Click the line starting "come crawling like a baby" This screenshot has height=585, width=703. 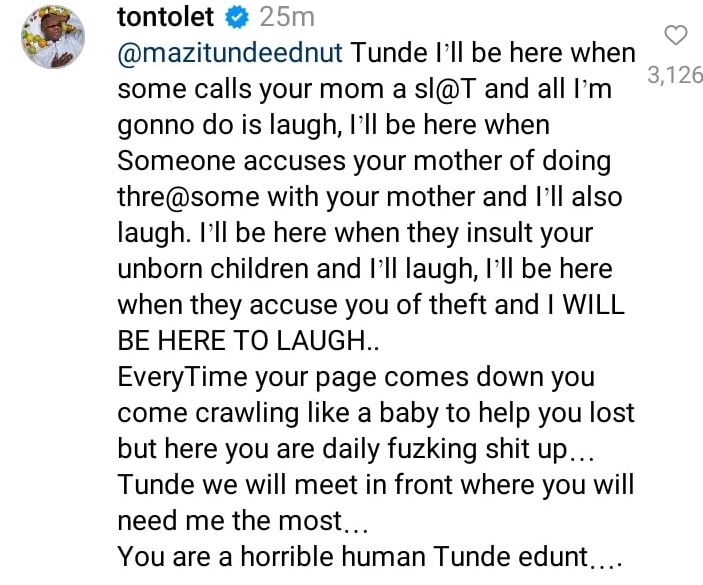click(x=376, y=413)
